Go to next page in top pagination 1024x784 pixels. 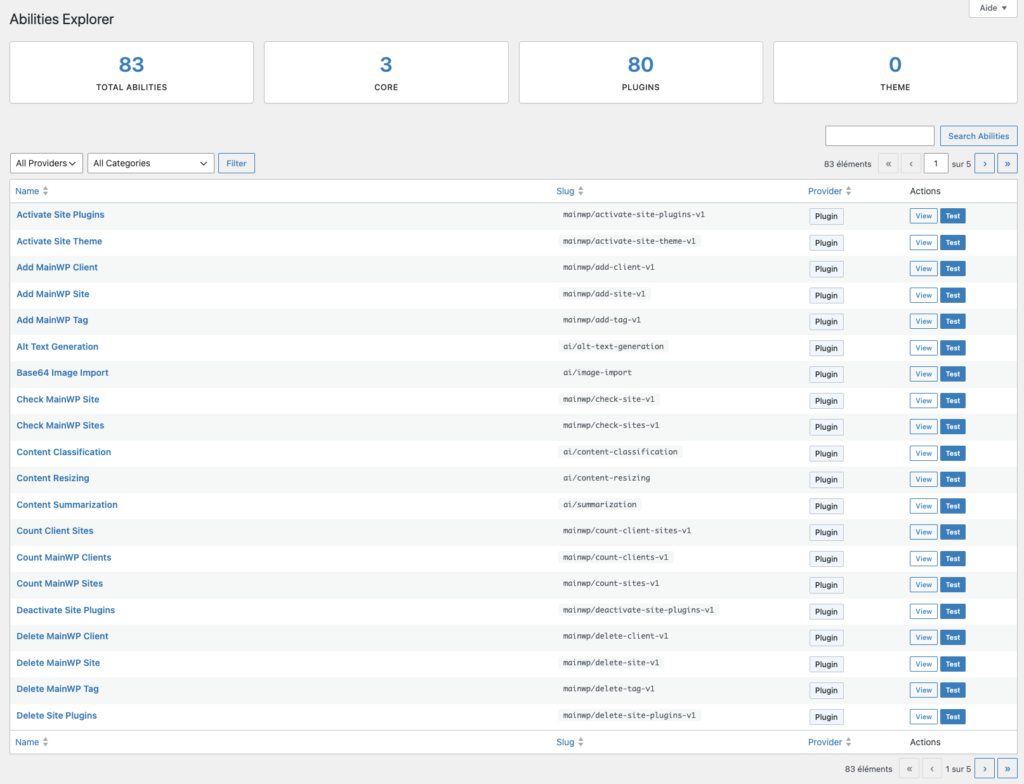click(x=984, y=163)
